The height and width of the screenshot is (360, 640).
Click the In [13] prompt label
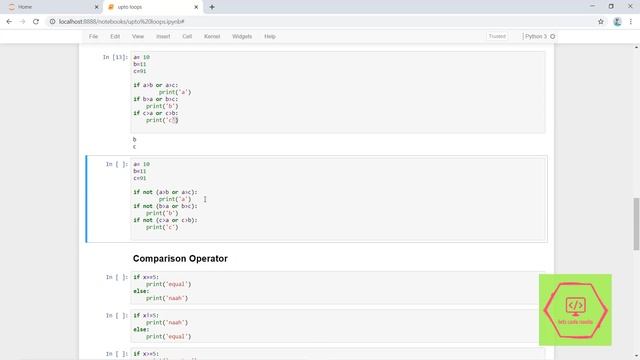[x=115, y=57]
